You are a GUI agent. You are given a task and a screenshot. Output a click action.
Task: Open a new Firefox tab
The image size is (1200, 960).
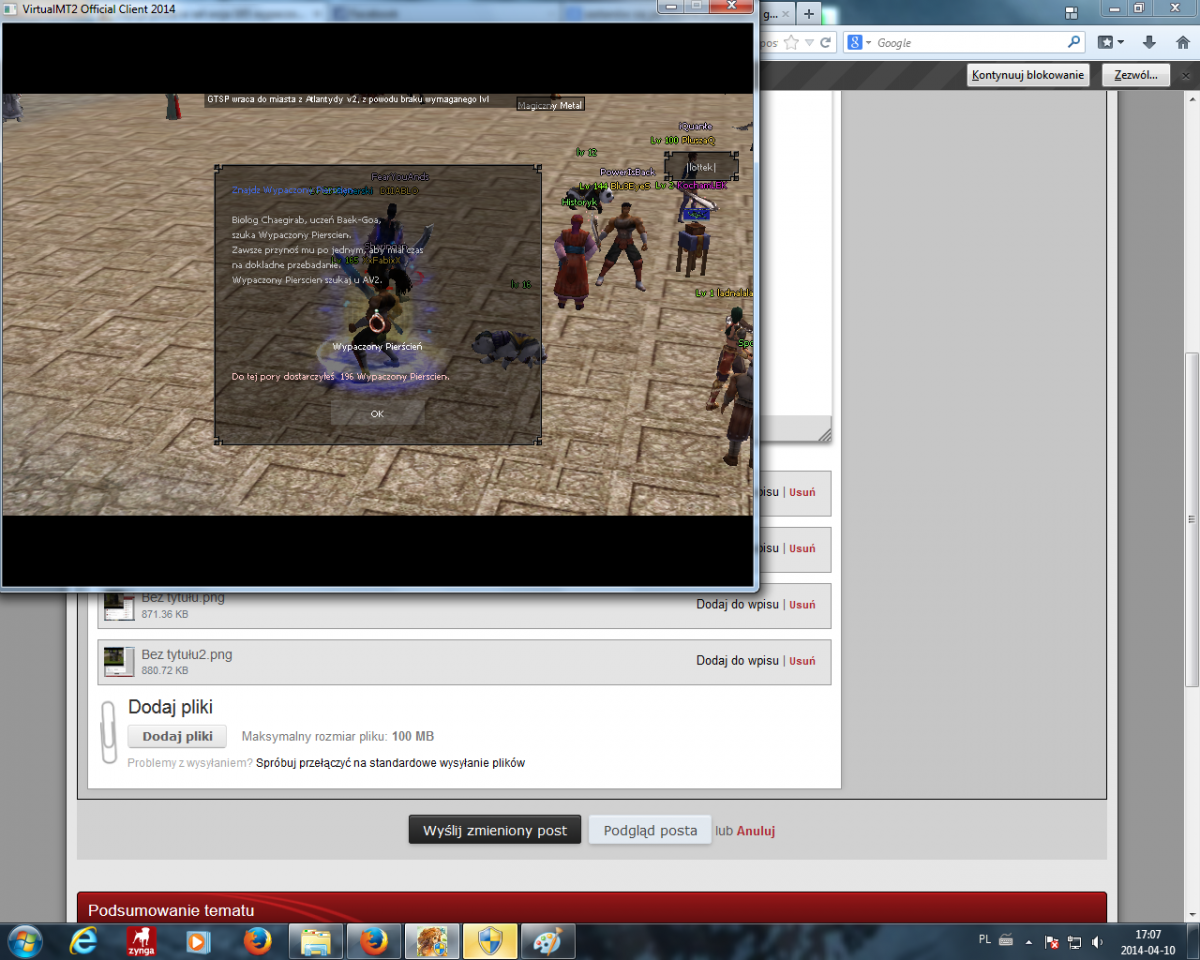tap(809, 13)
